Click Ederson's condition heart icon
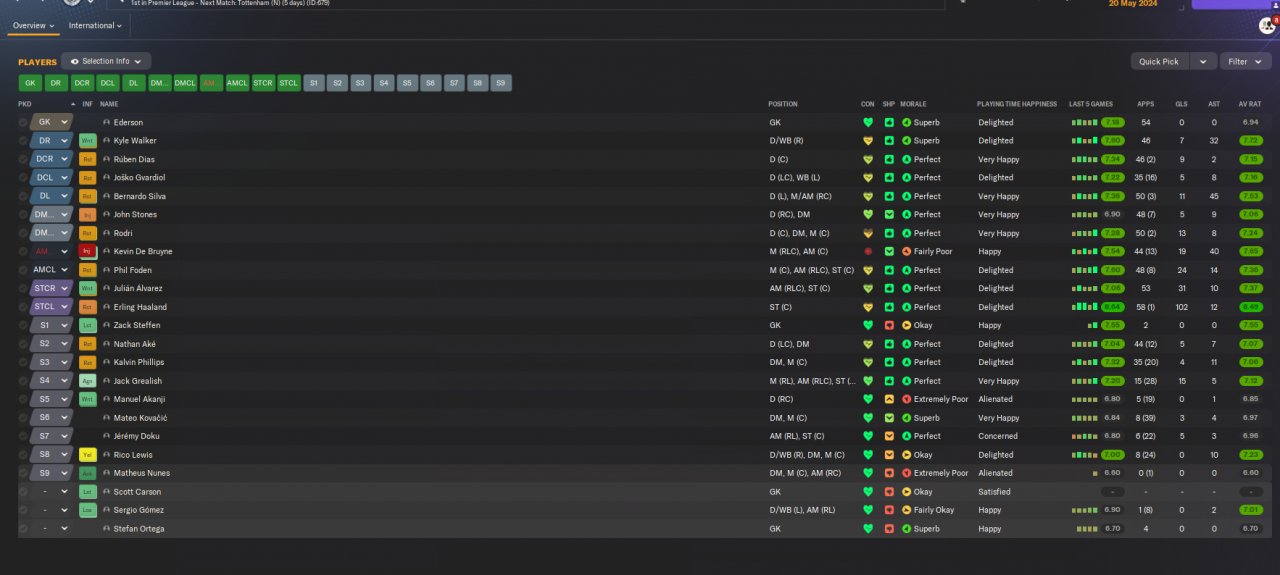Image resolution: width=1280 pixels, height=575 pixels. point(868,123)
